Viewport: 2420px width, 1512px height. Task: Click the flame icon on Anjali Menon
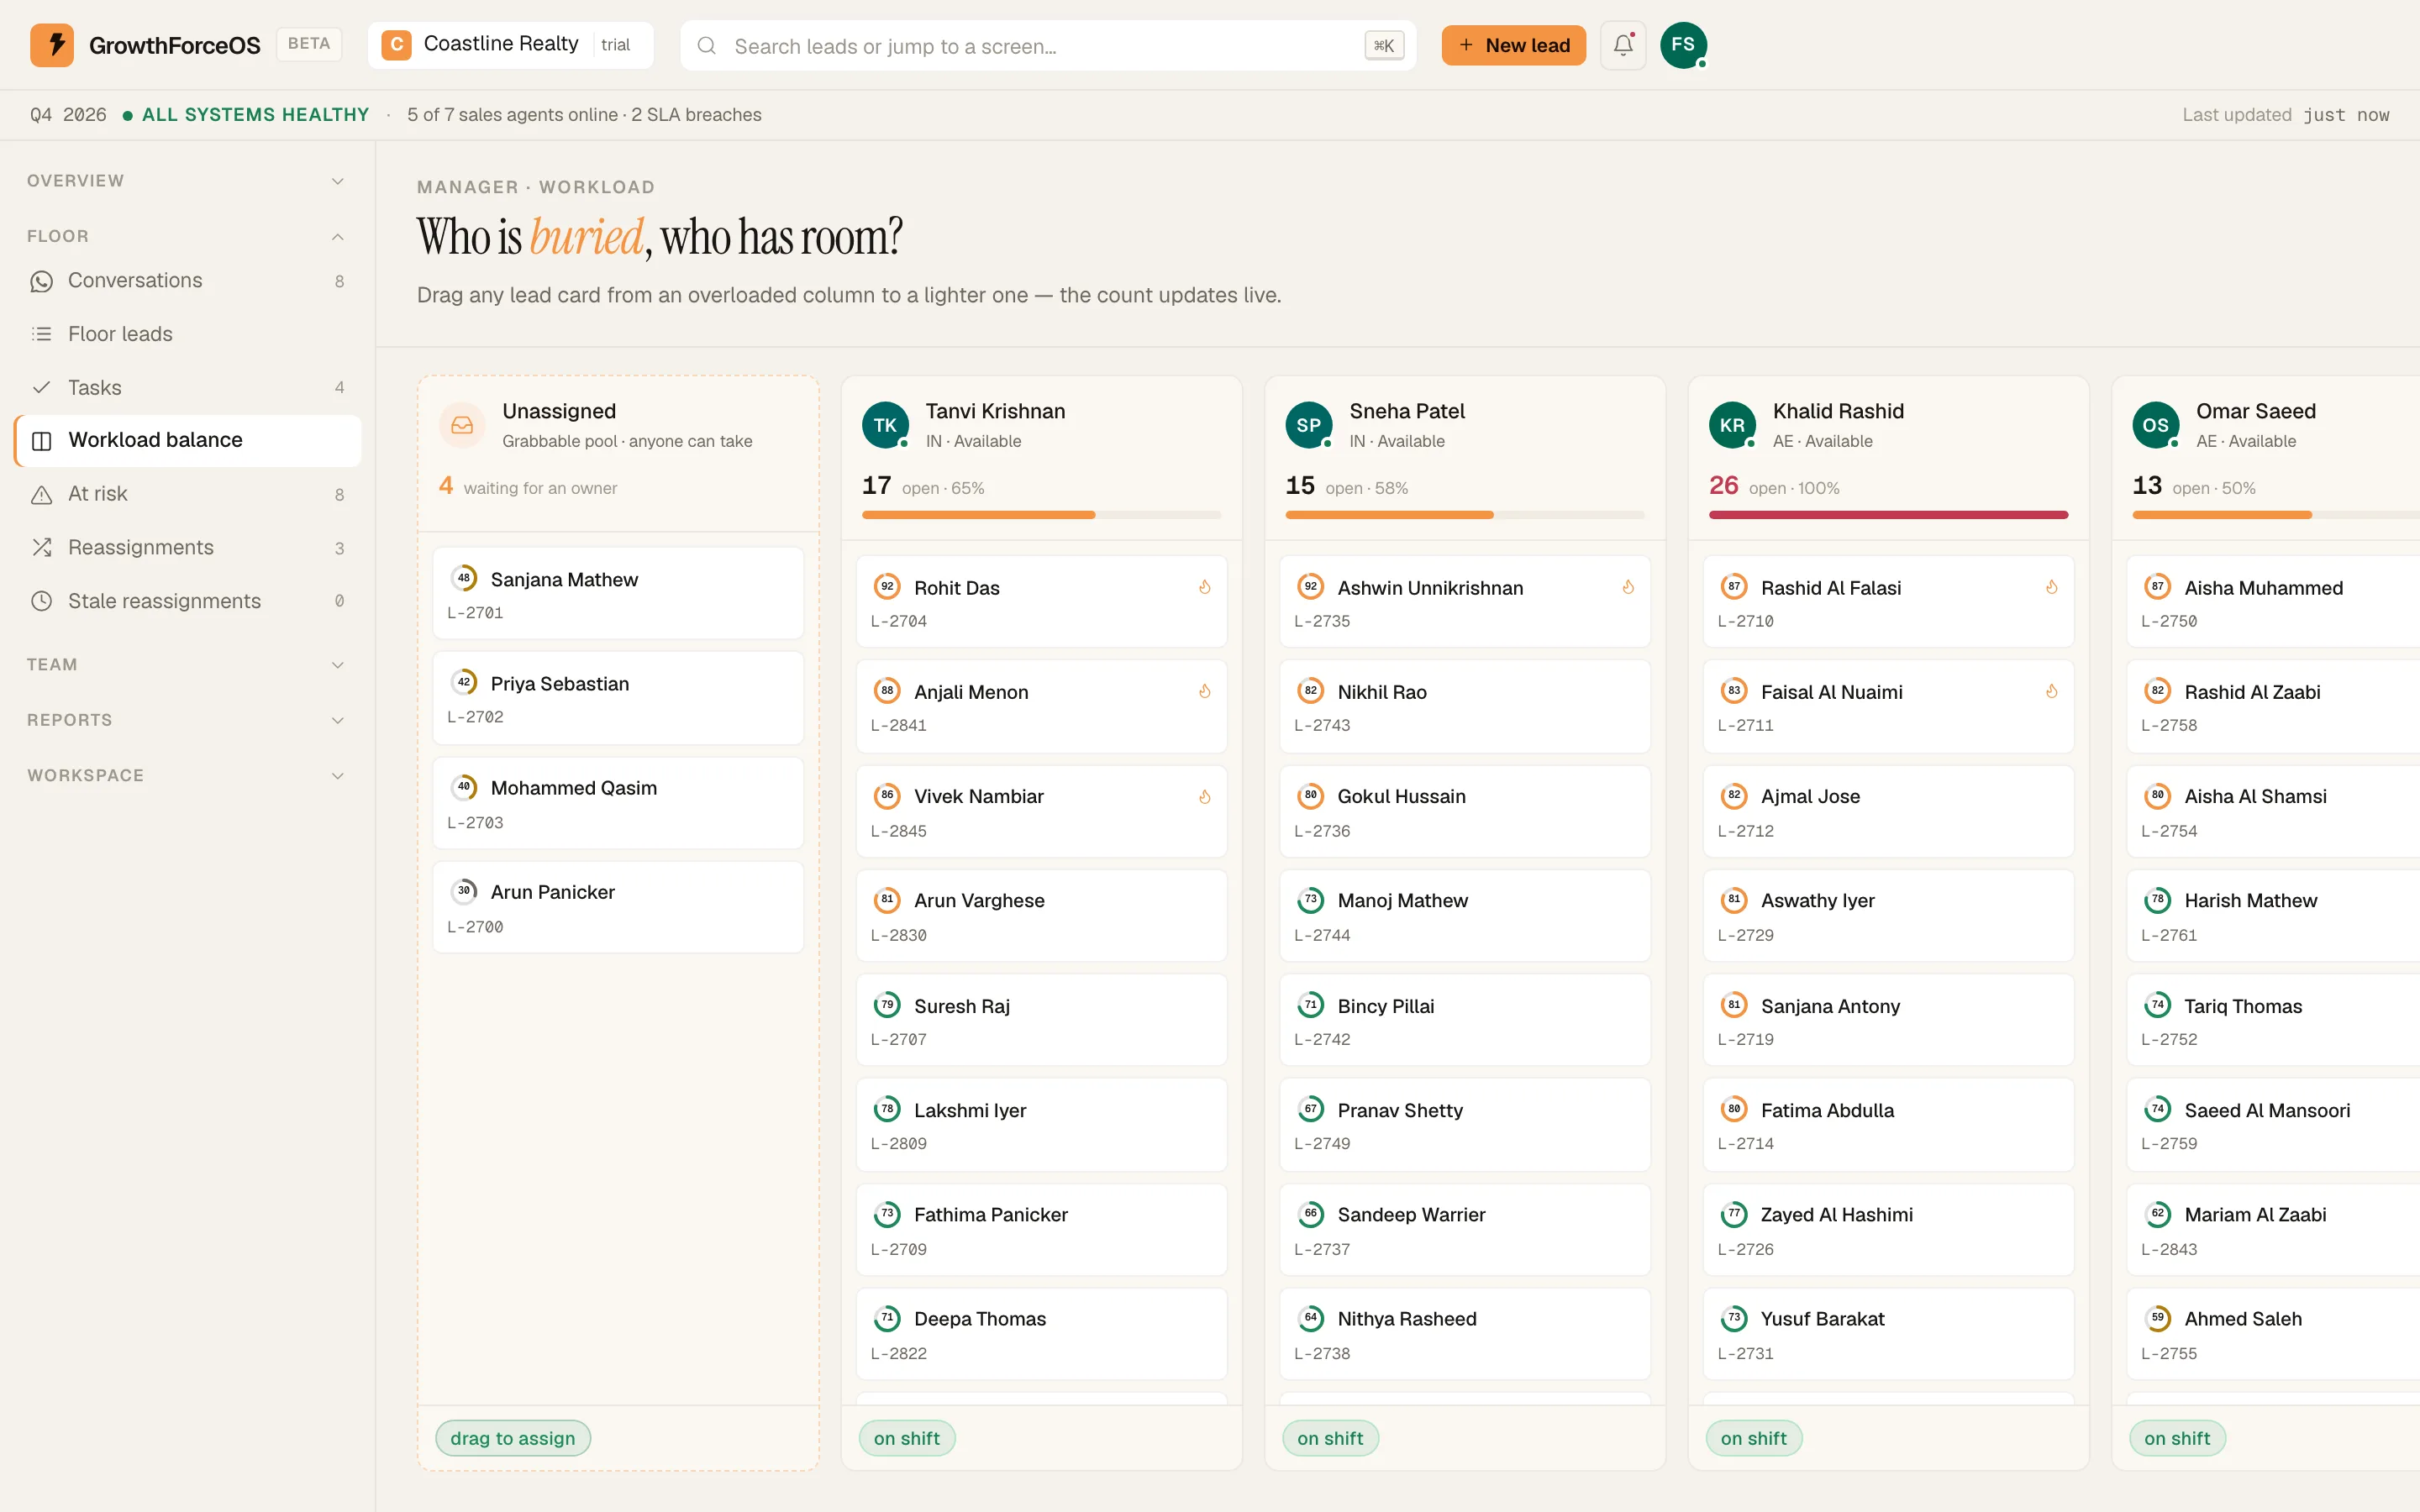1204,691
